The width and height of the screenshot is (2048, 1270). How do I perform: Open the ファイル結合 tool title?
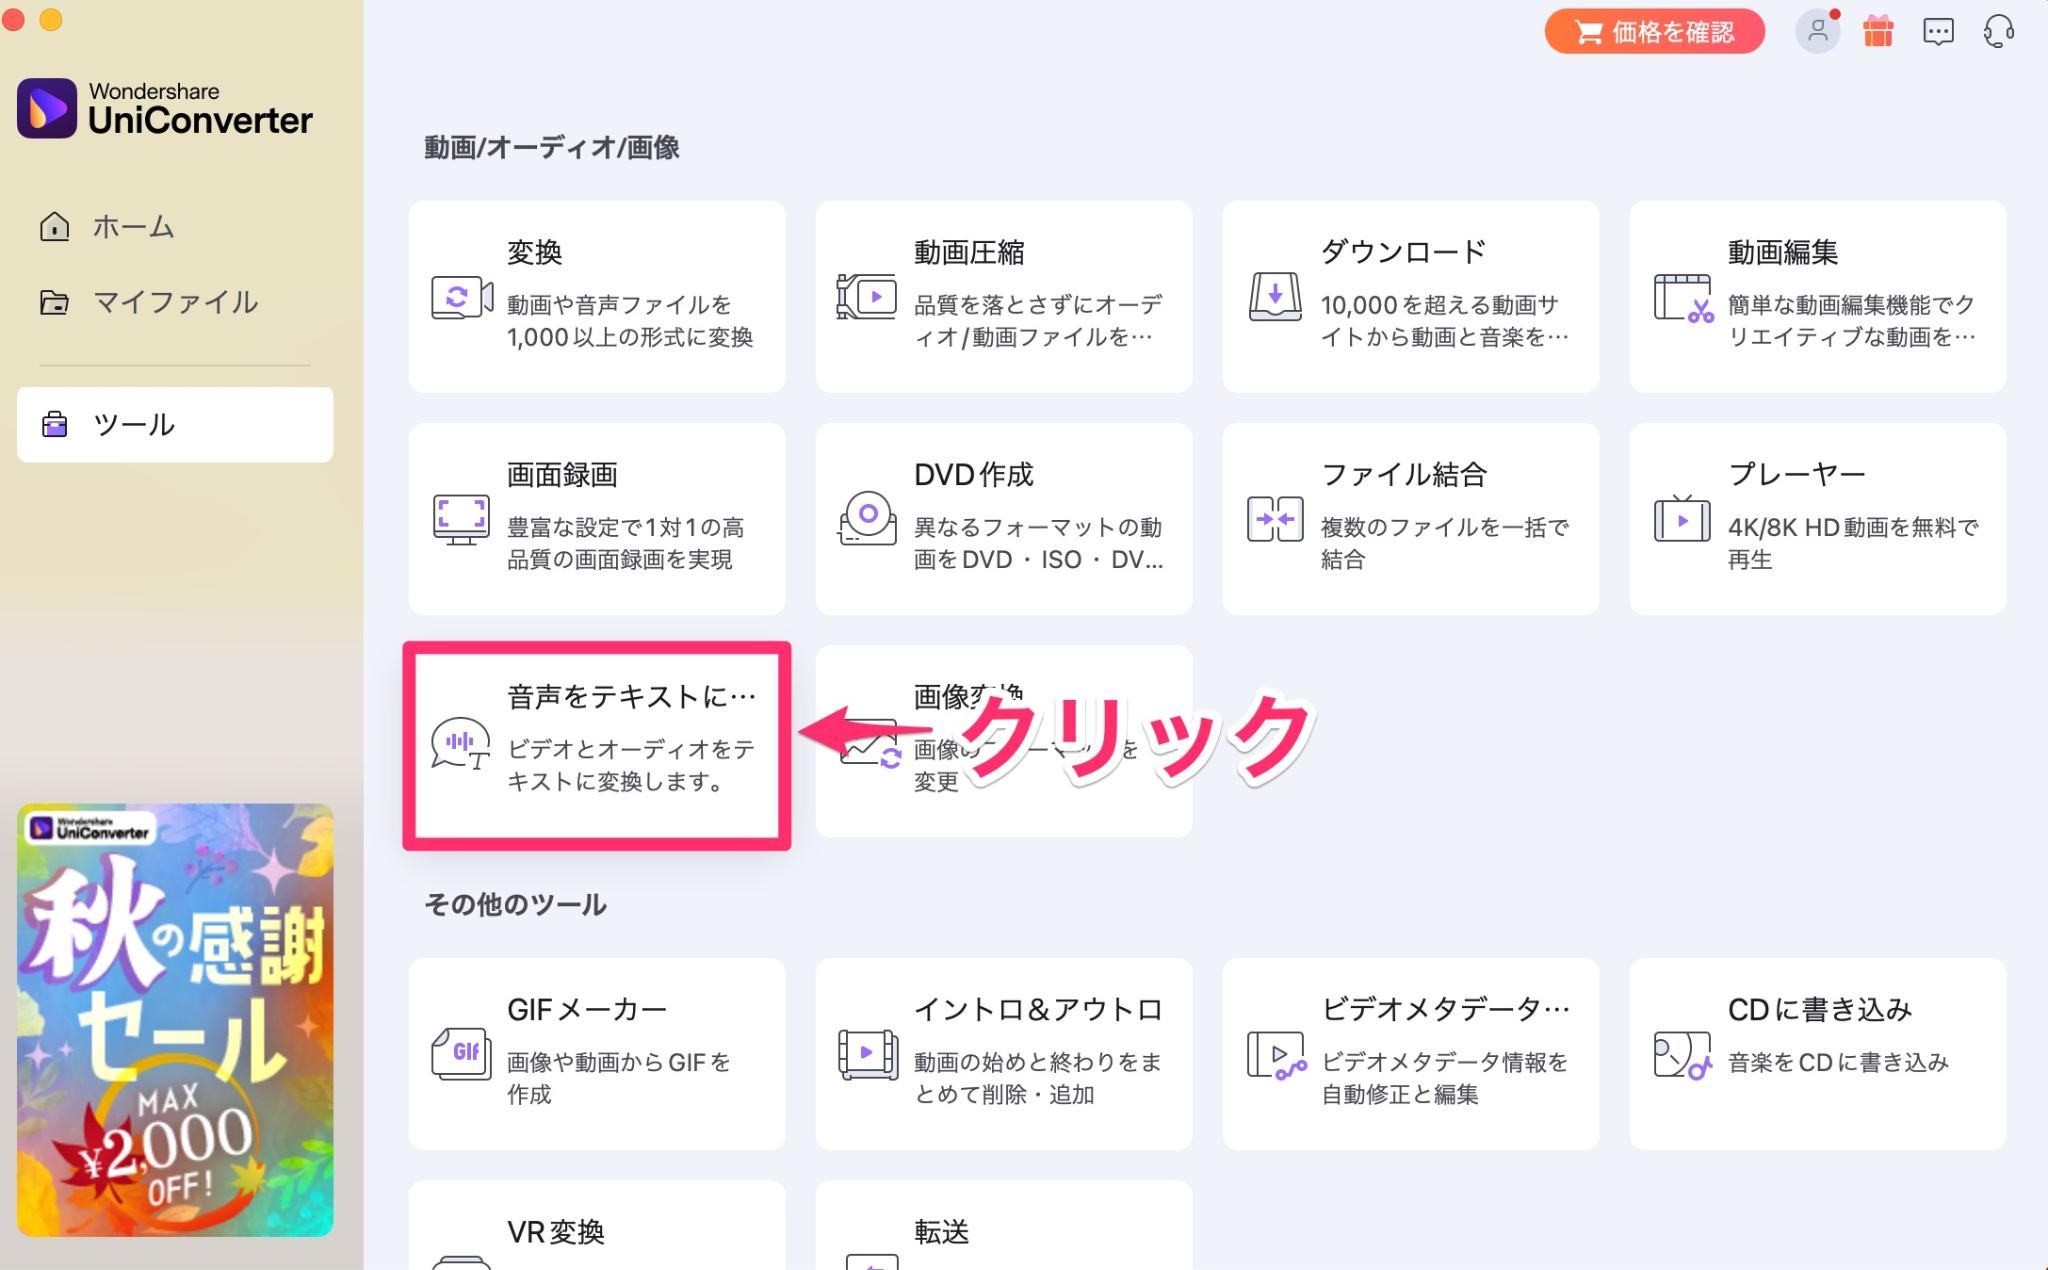pyautogui.click(x=1404, y=474)
